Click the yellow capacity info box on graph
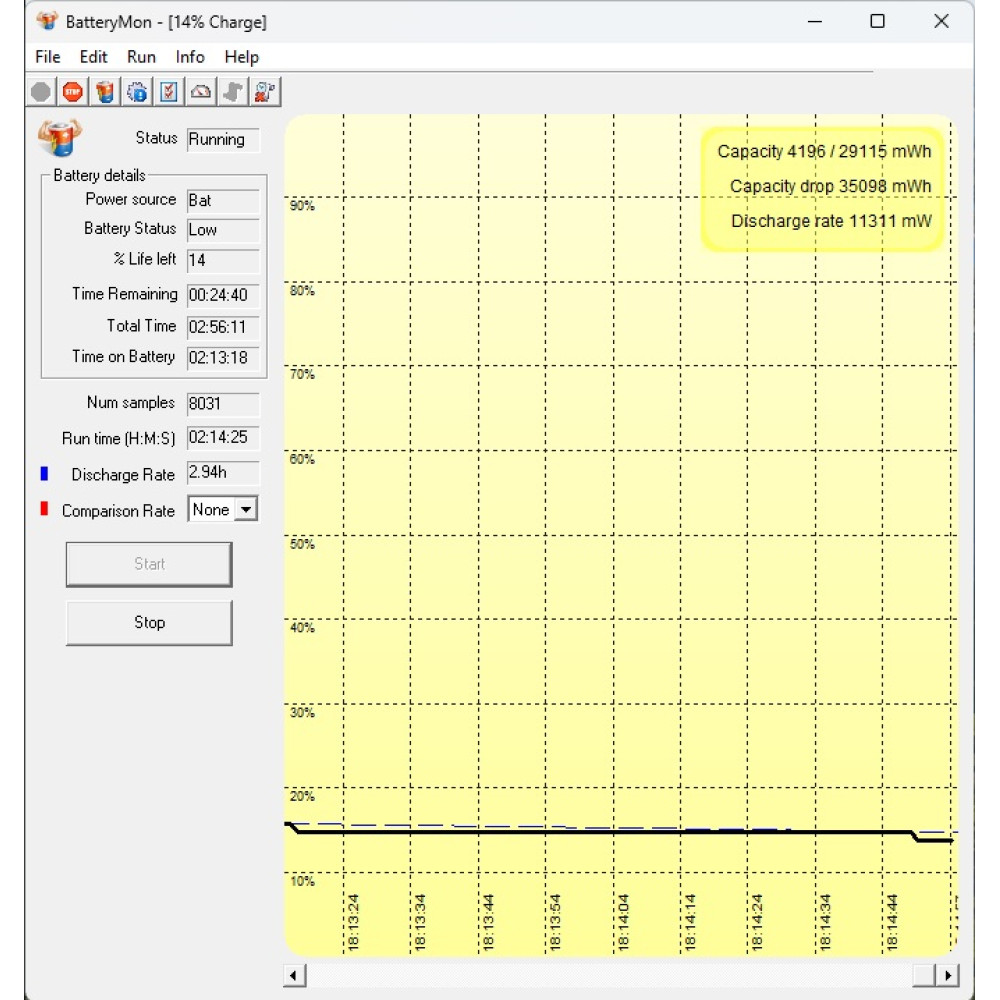 [822, 187]
